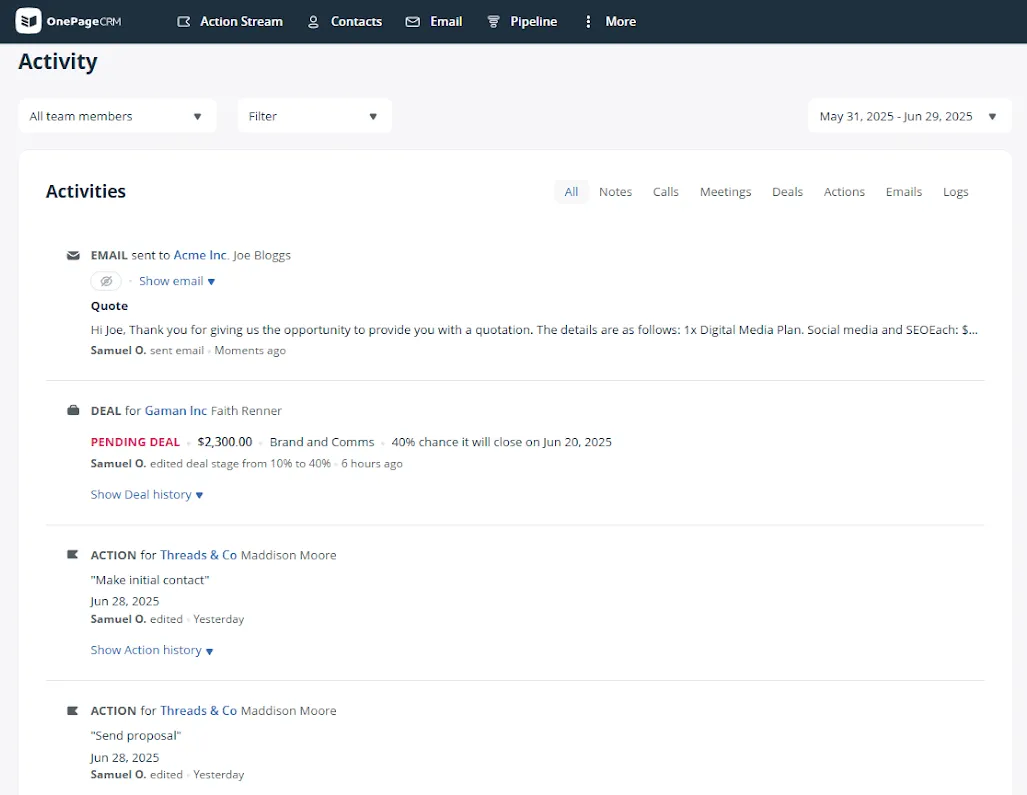1027x795 pixels.
Task: Open Contacts from top navigation
Action: click(x=356, y=22)
